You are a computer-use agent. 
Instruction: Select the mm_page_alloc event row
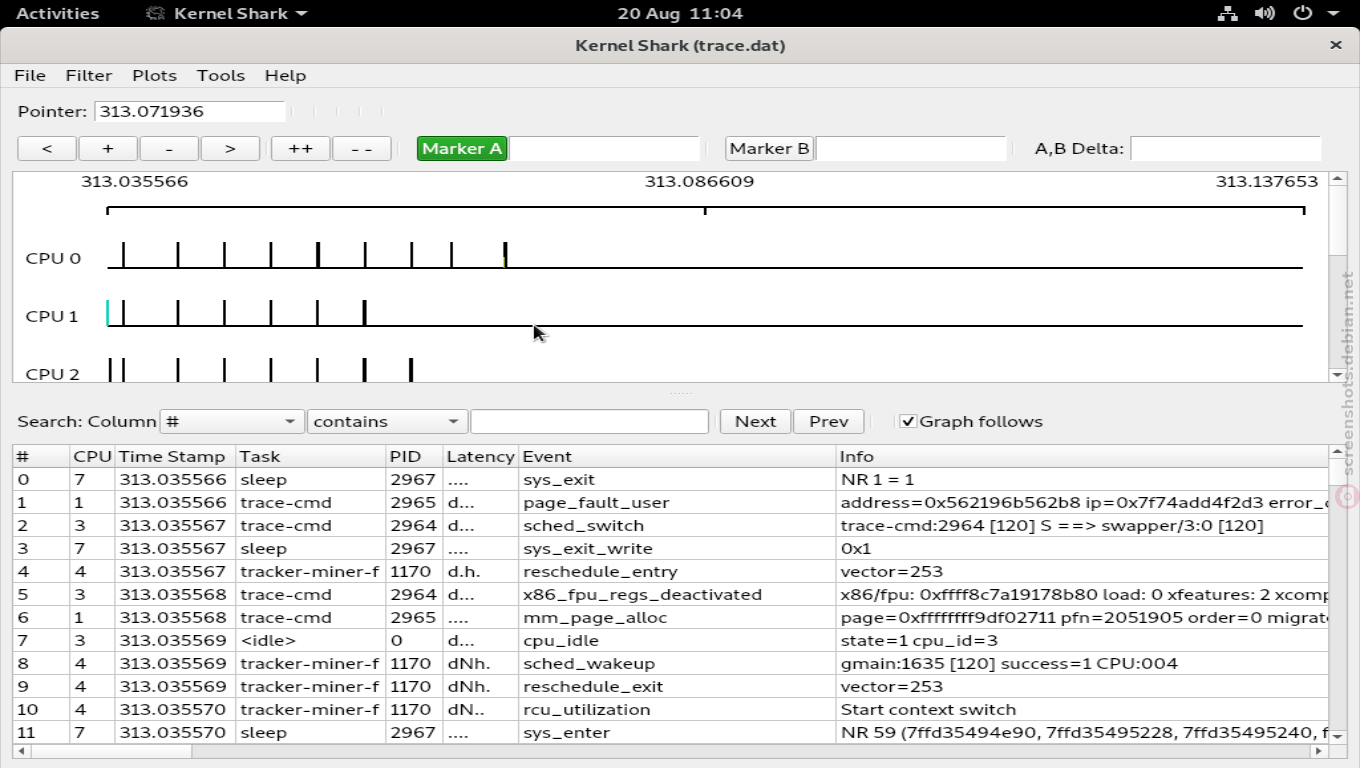(670, 618)
